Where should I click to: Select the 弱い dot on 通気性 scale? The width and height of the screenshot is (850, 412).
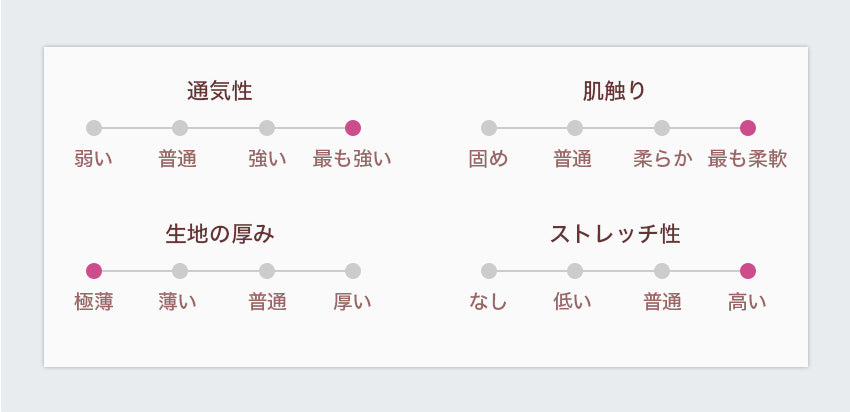[x=94, y=128]
